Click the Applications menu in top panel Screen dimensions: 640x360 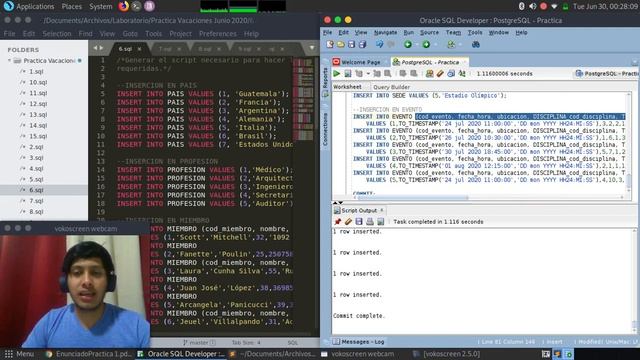coord(35,7)
